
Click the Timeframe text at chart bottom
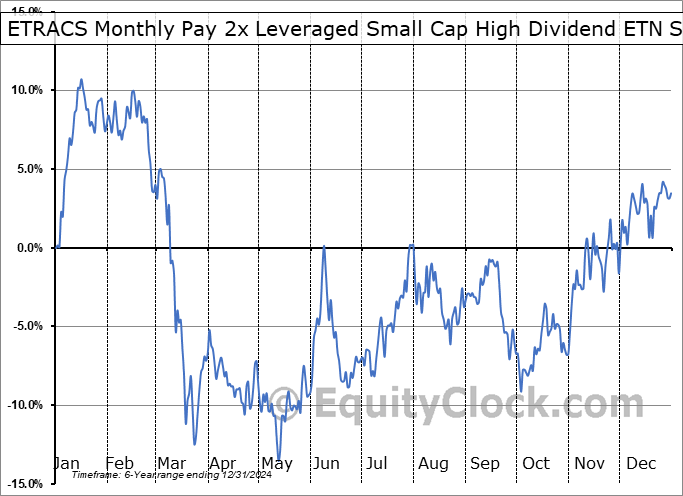[x=163, y=474]
